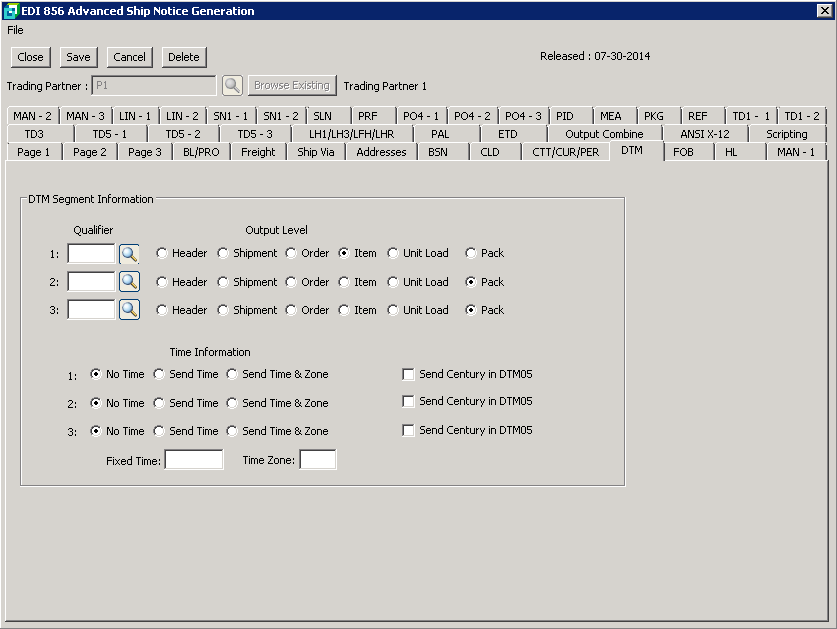
Task: Click the Fixed Time input field
Action: (x=194, y=460)
